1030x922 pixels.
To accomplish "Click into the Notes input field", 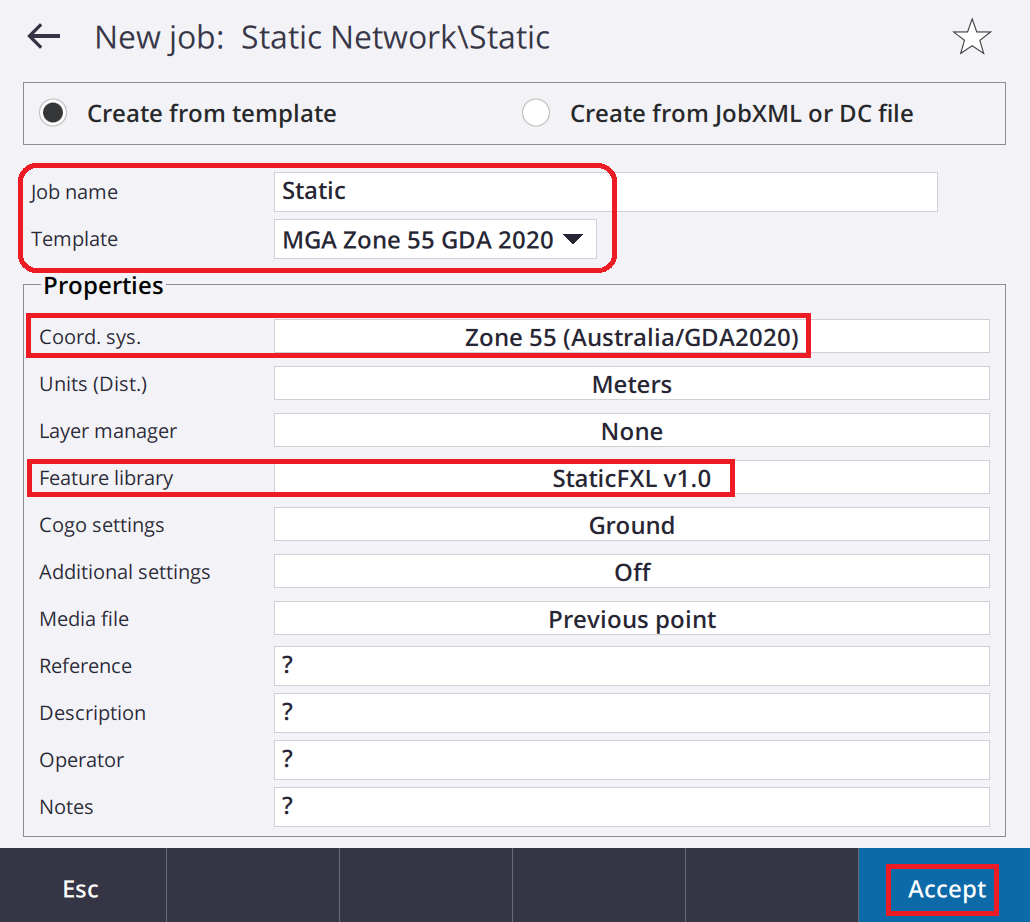I will click(x=632, y=807).
